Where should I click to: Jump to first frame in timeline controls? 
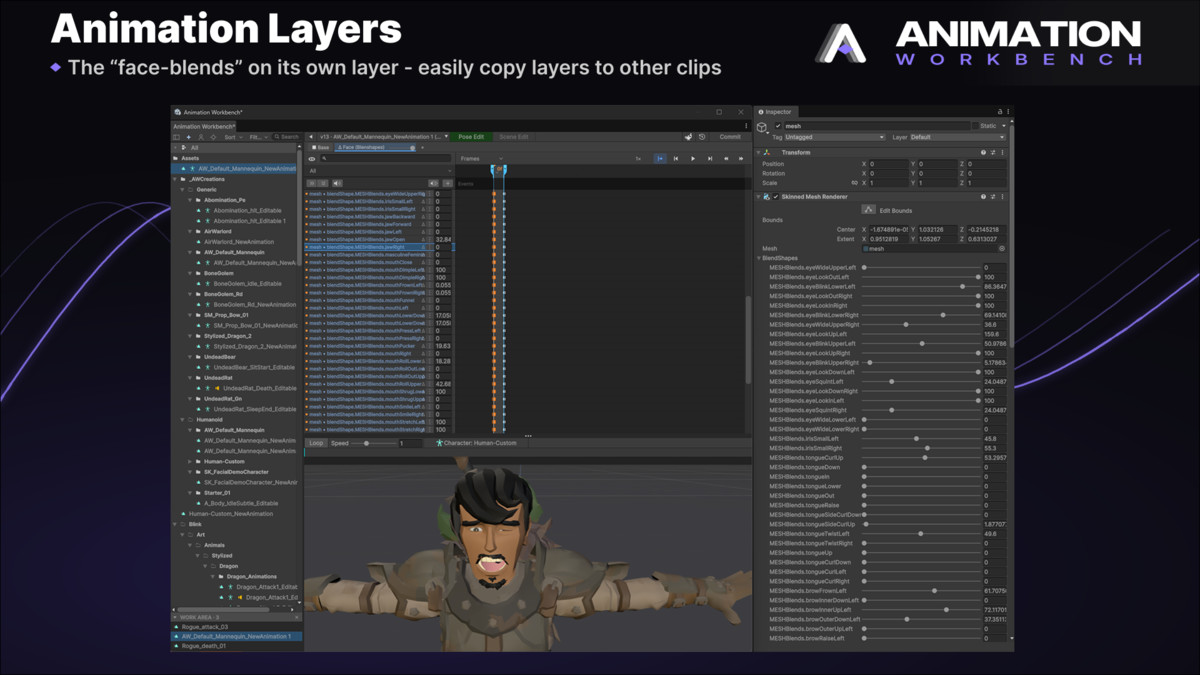point(676,158)
